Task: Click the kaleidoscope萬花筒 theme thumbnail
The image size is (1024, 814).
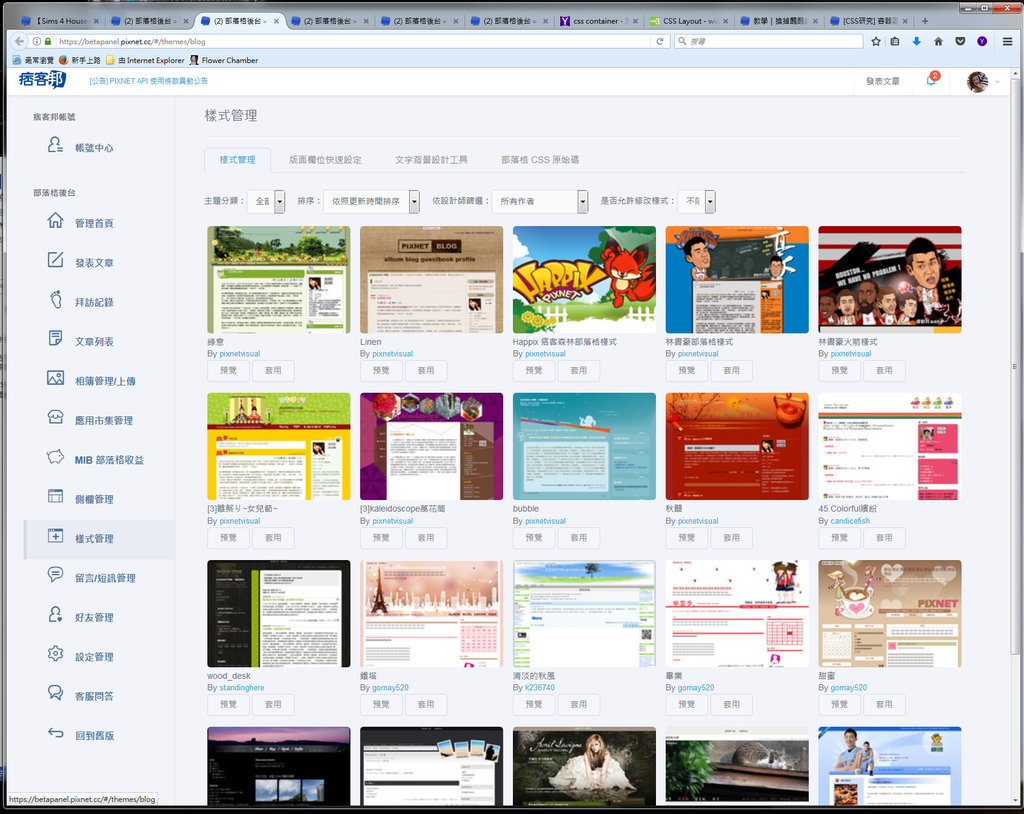Action: (431, 446)
